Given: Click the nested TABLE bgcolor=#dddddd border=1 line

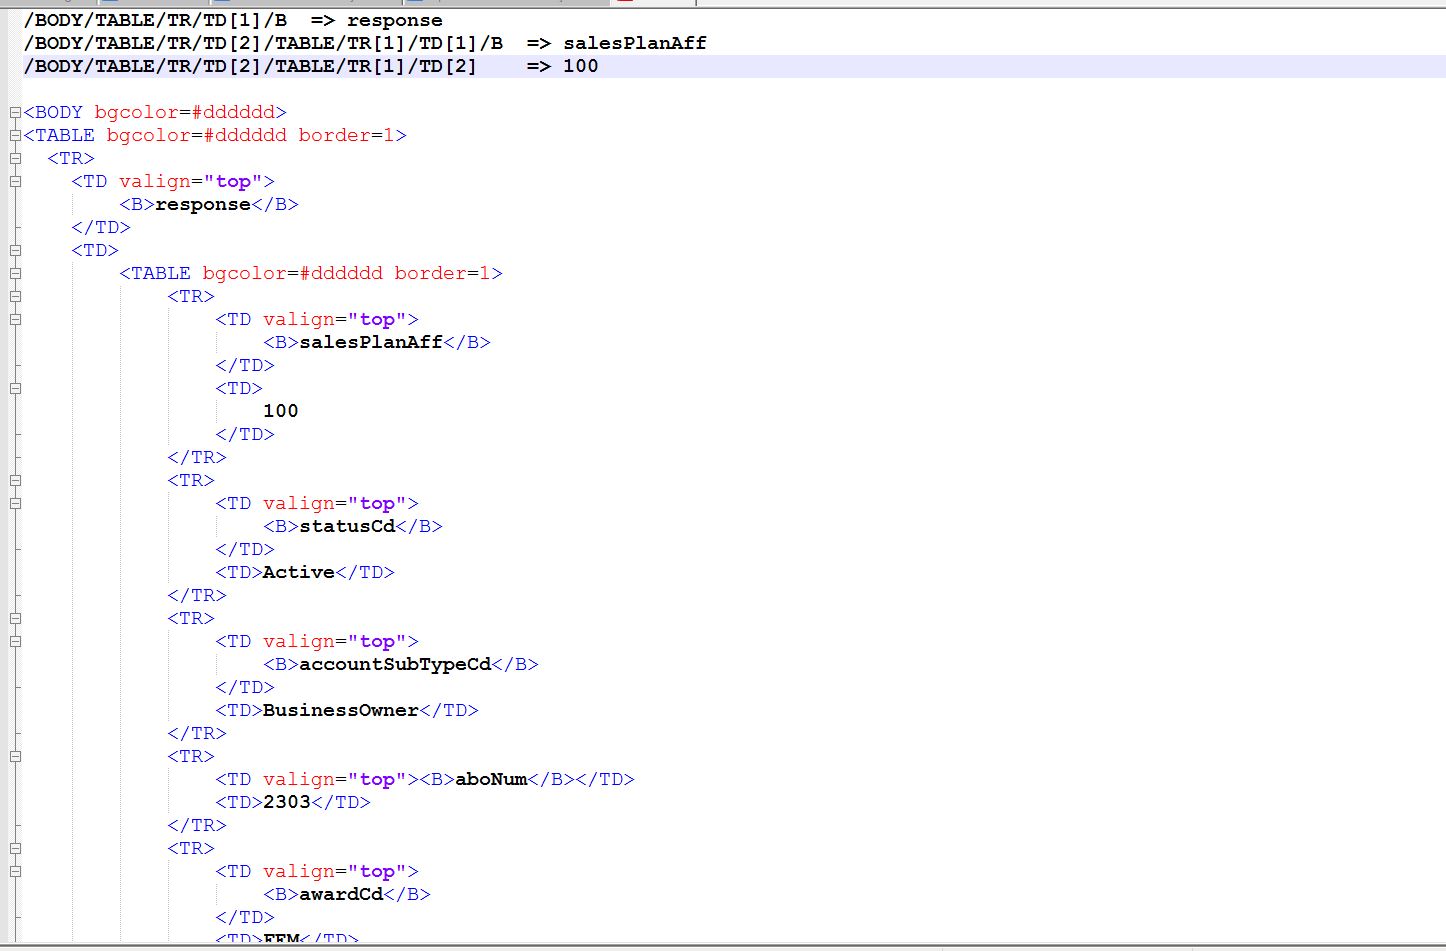Looking at the screenshot, I should tap(311, 273).
